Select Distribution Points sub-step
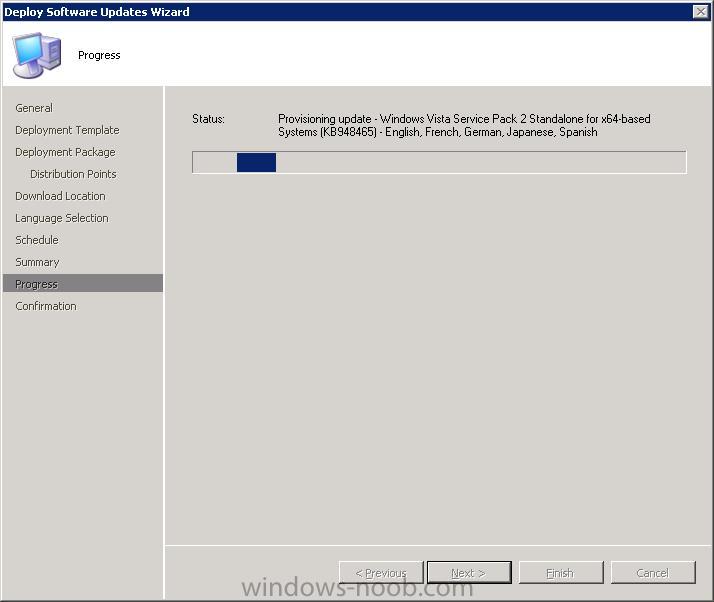This screenshot has height=602, width=714. tap(73, 174)
